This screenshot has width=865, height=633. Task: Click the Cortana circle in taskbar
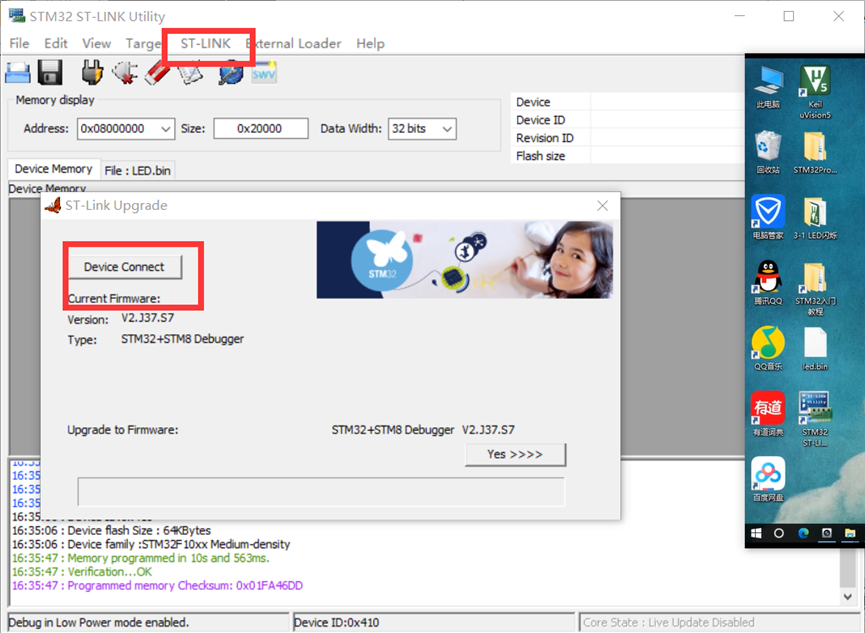tap(779, 533)
